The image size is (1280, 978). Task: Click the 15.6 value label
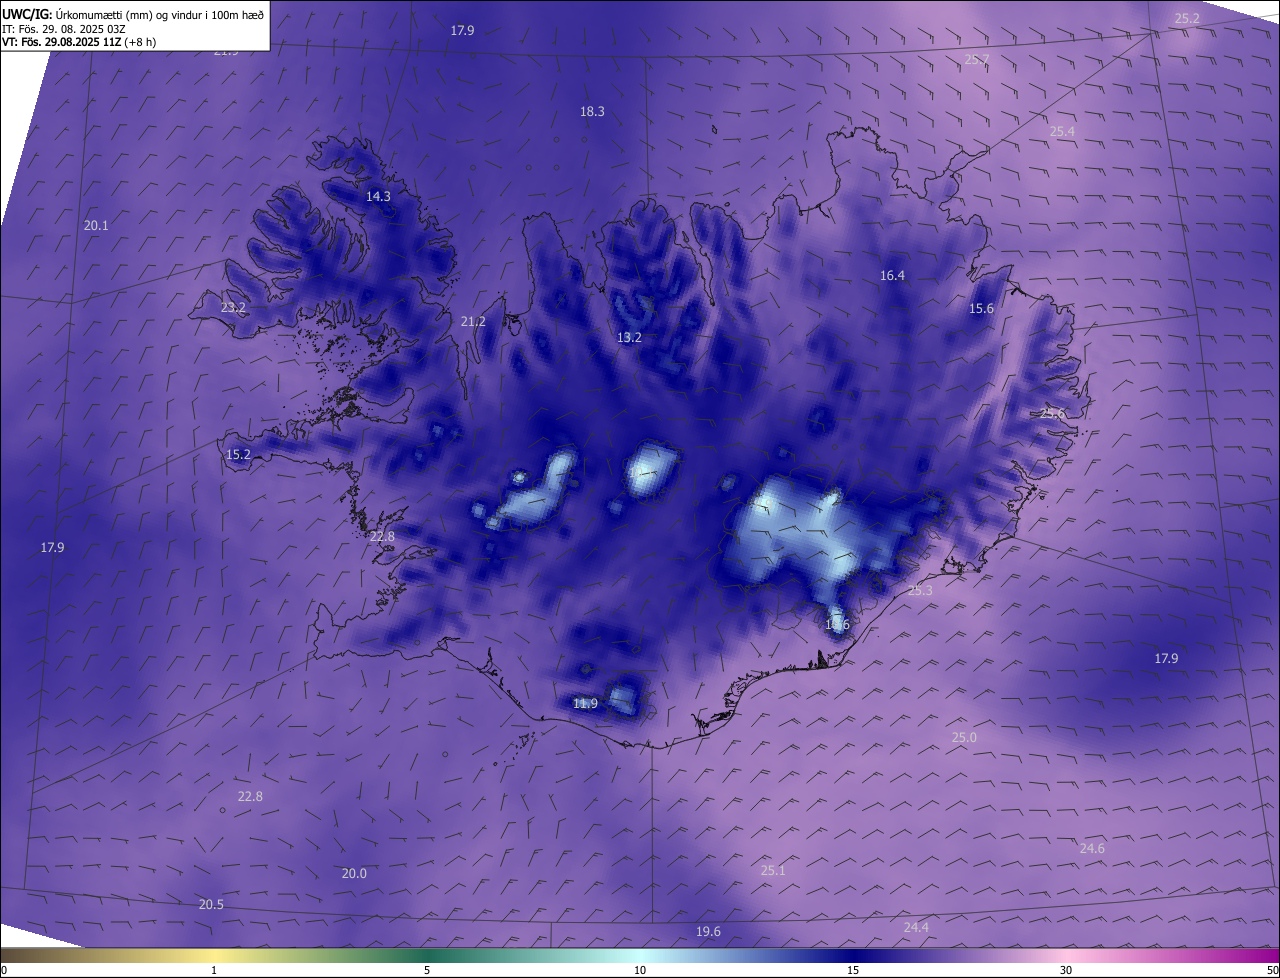click(x=982, y=309)
